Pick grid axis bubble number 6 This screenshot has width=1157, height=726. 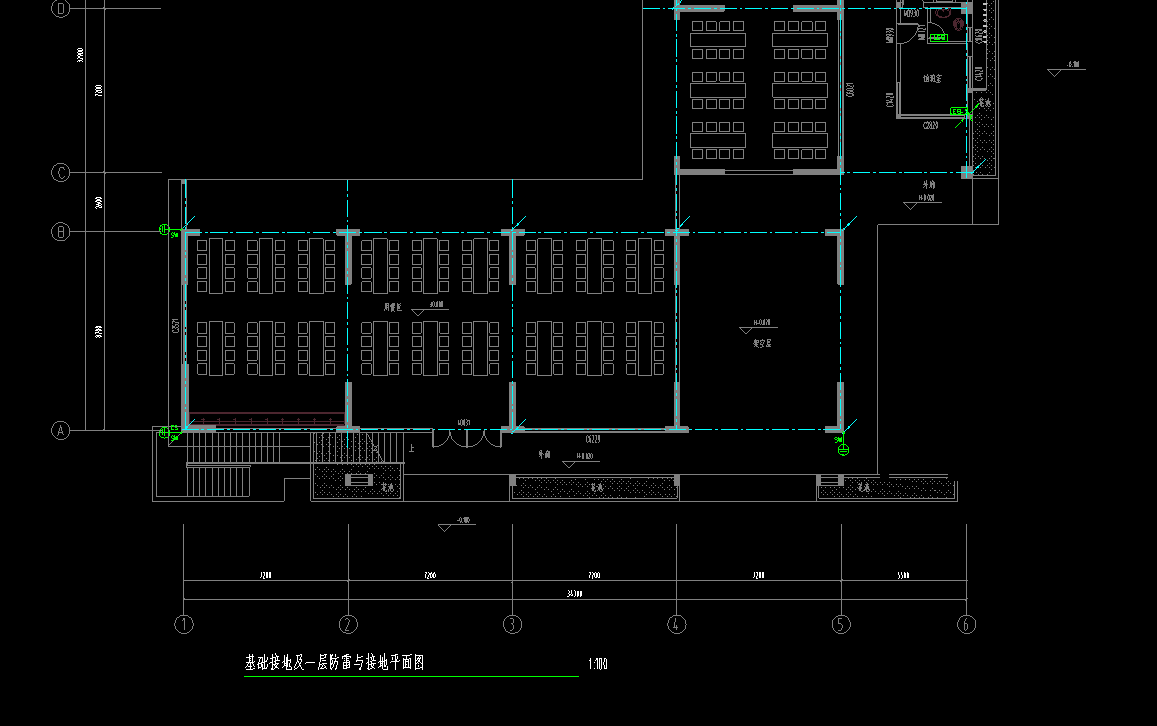pos(966,624)
